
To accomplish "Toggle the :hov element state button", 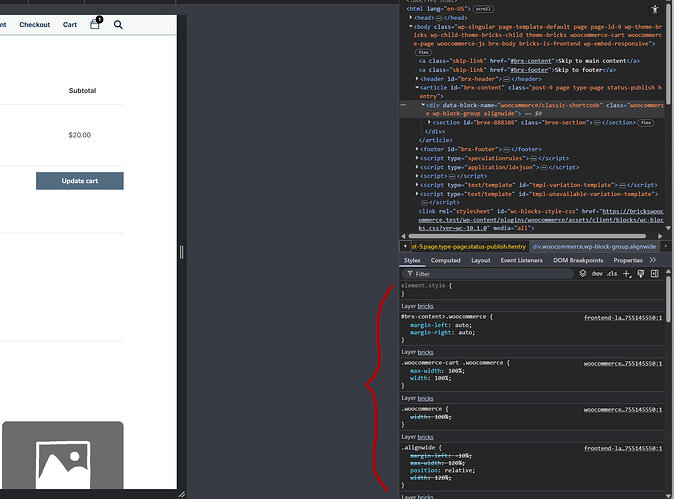I will [x=597, y=273].
